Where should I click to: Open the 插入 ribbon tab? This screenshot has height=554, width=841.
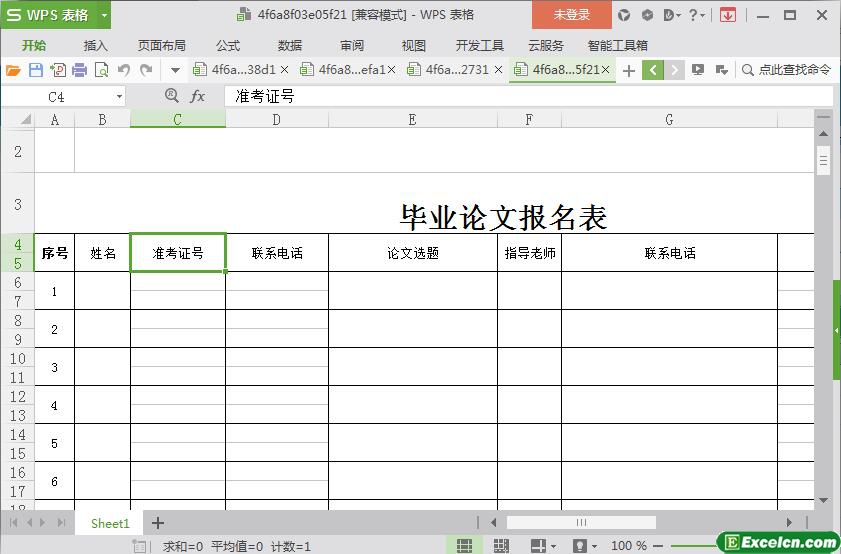click(x=96, y=46)
